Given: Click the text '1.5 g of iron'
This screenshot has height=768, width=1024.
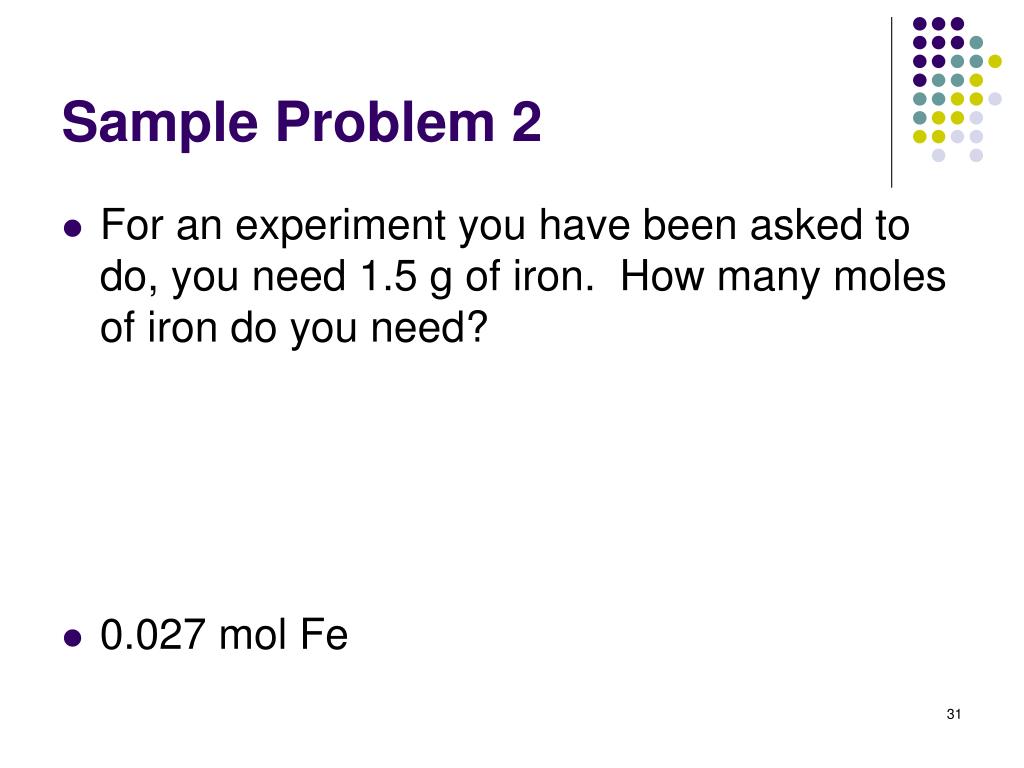Looking at the screenshot, I should (x=477, y=277).
